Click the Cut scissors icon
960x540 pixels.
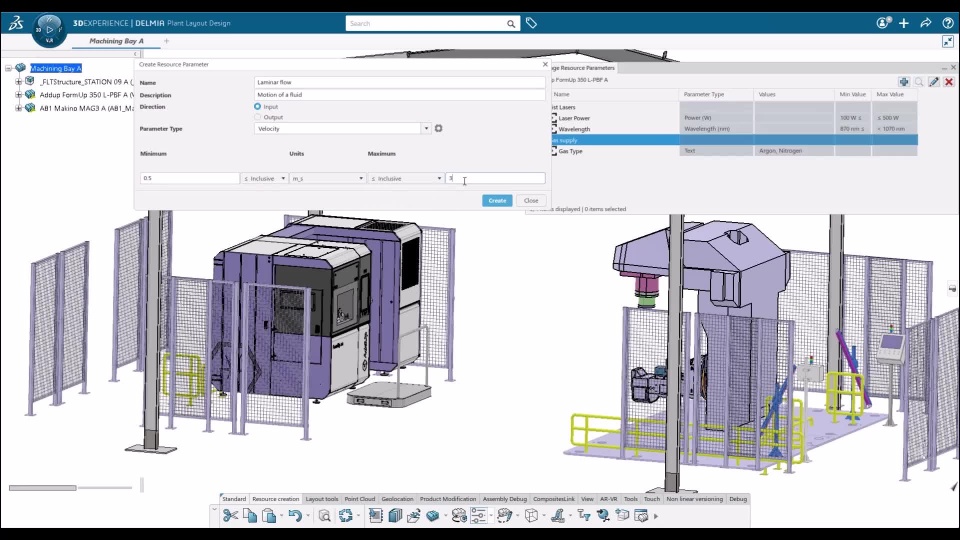coord(230,516)
